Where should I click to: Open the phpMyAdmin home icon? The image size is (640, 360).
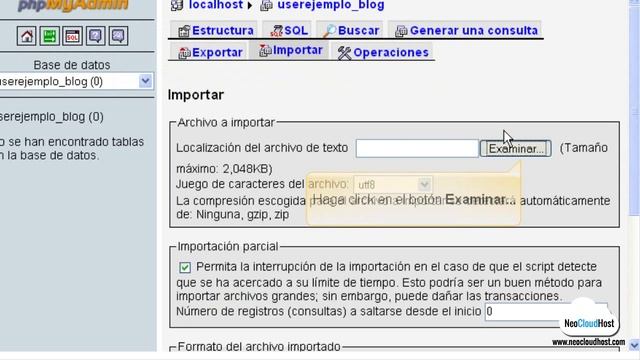coord(27,36)
